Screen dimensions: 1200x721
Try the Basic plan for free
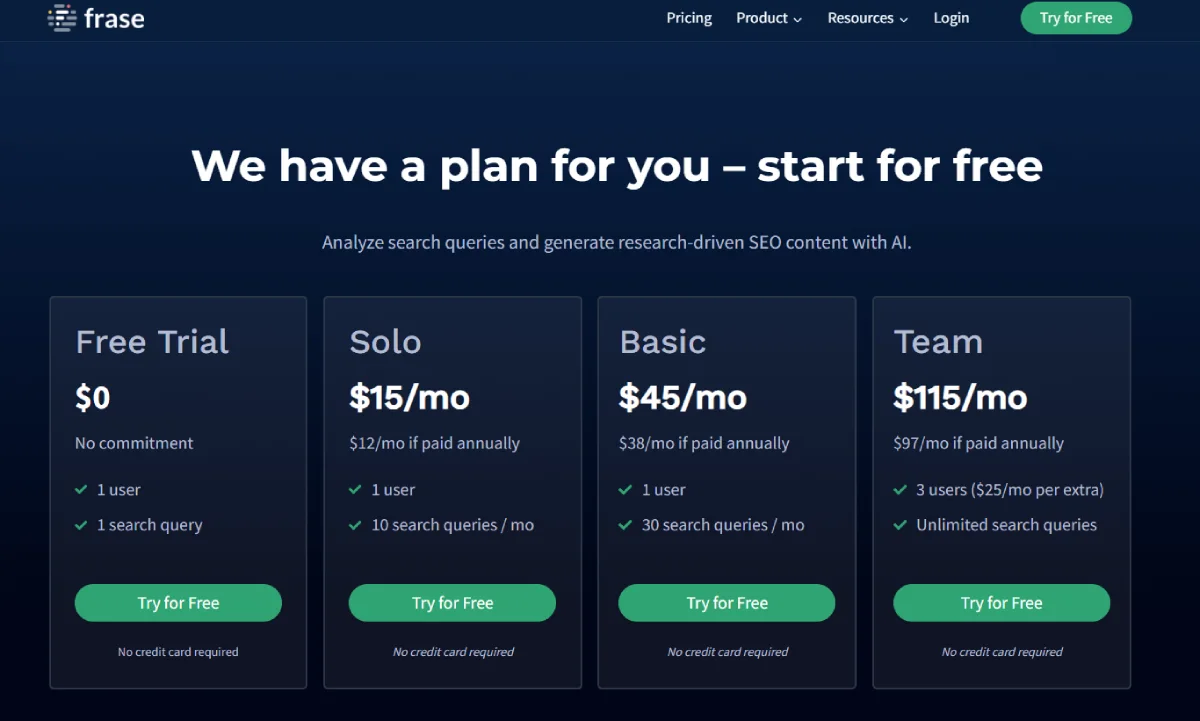[x=726, y=603]
